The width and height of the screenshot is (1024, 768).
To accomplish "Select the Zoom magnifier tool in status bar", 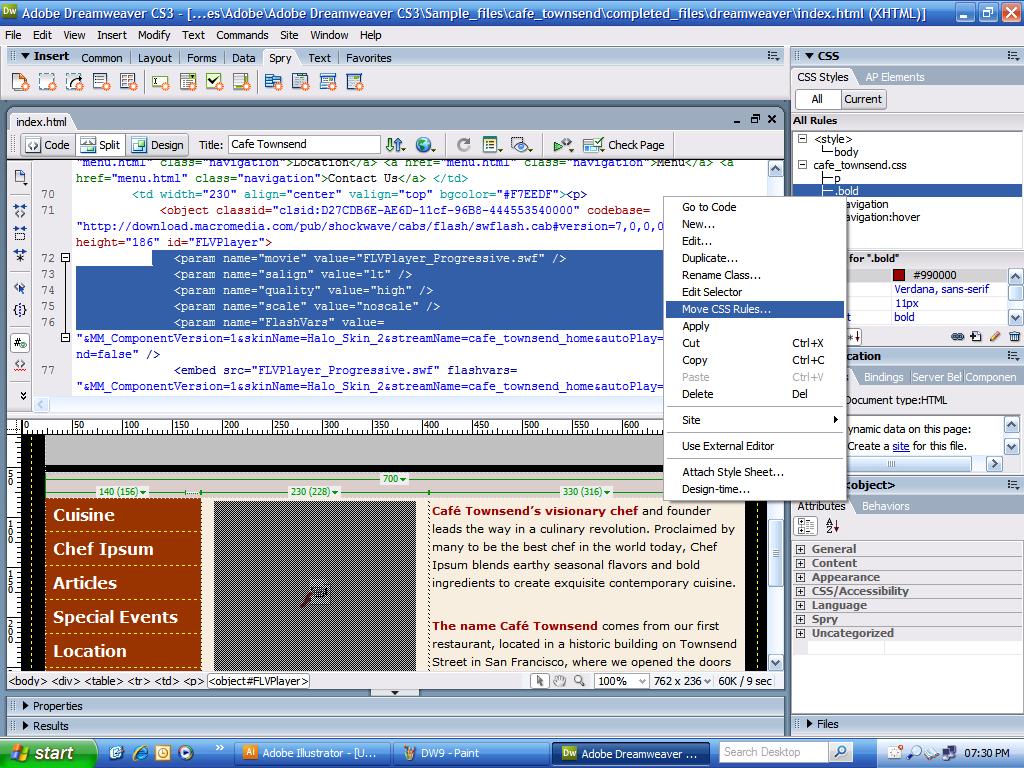I will (579, 681).
